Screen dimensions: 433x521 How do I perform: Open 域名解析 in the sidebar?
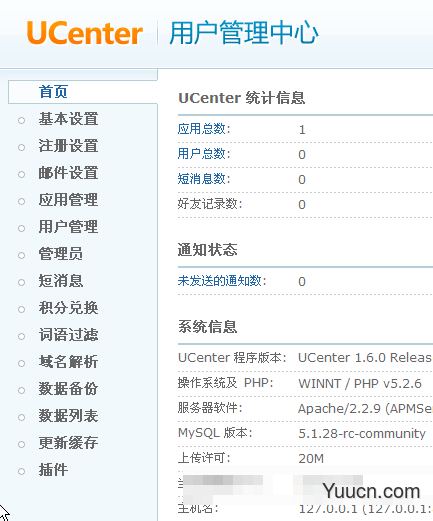(68, 362)
